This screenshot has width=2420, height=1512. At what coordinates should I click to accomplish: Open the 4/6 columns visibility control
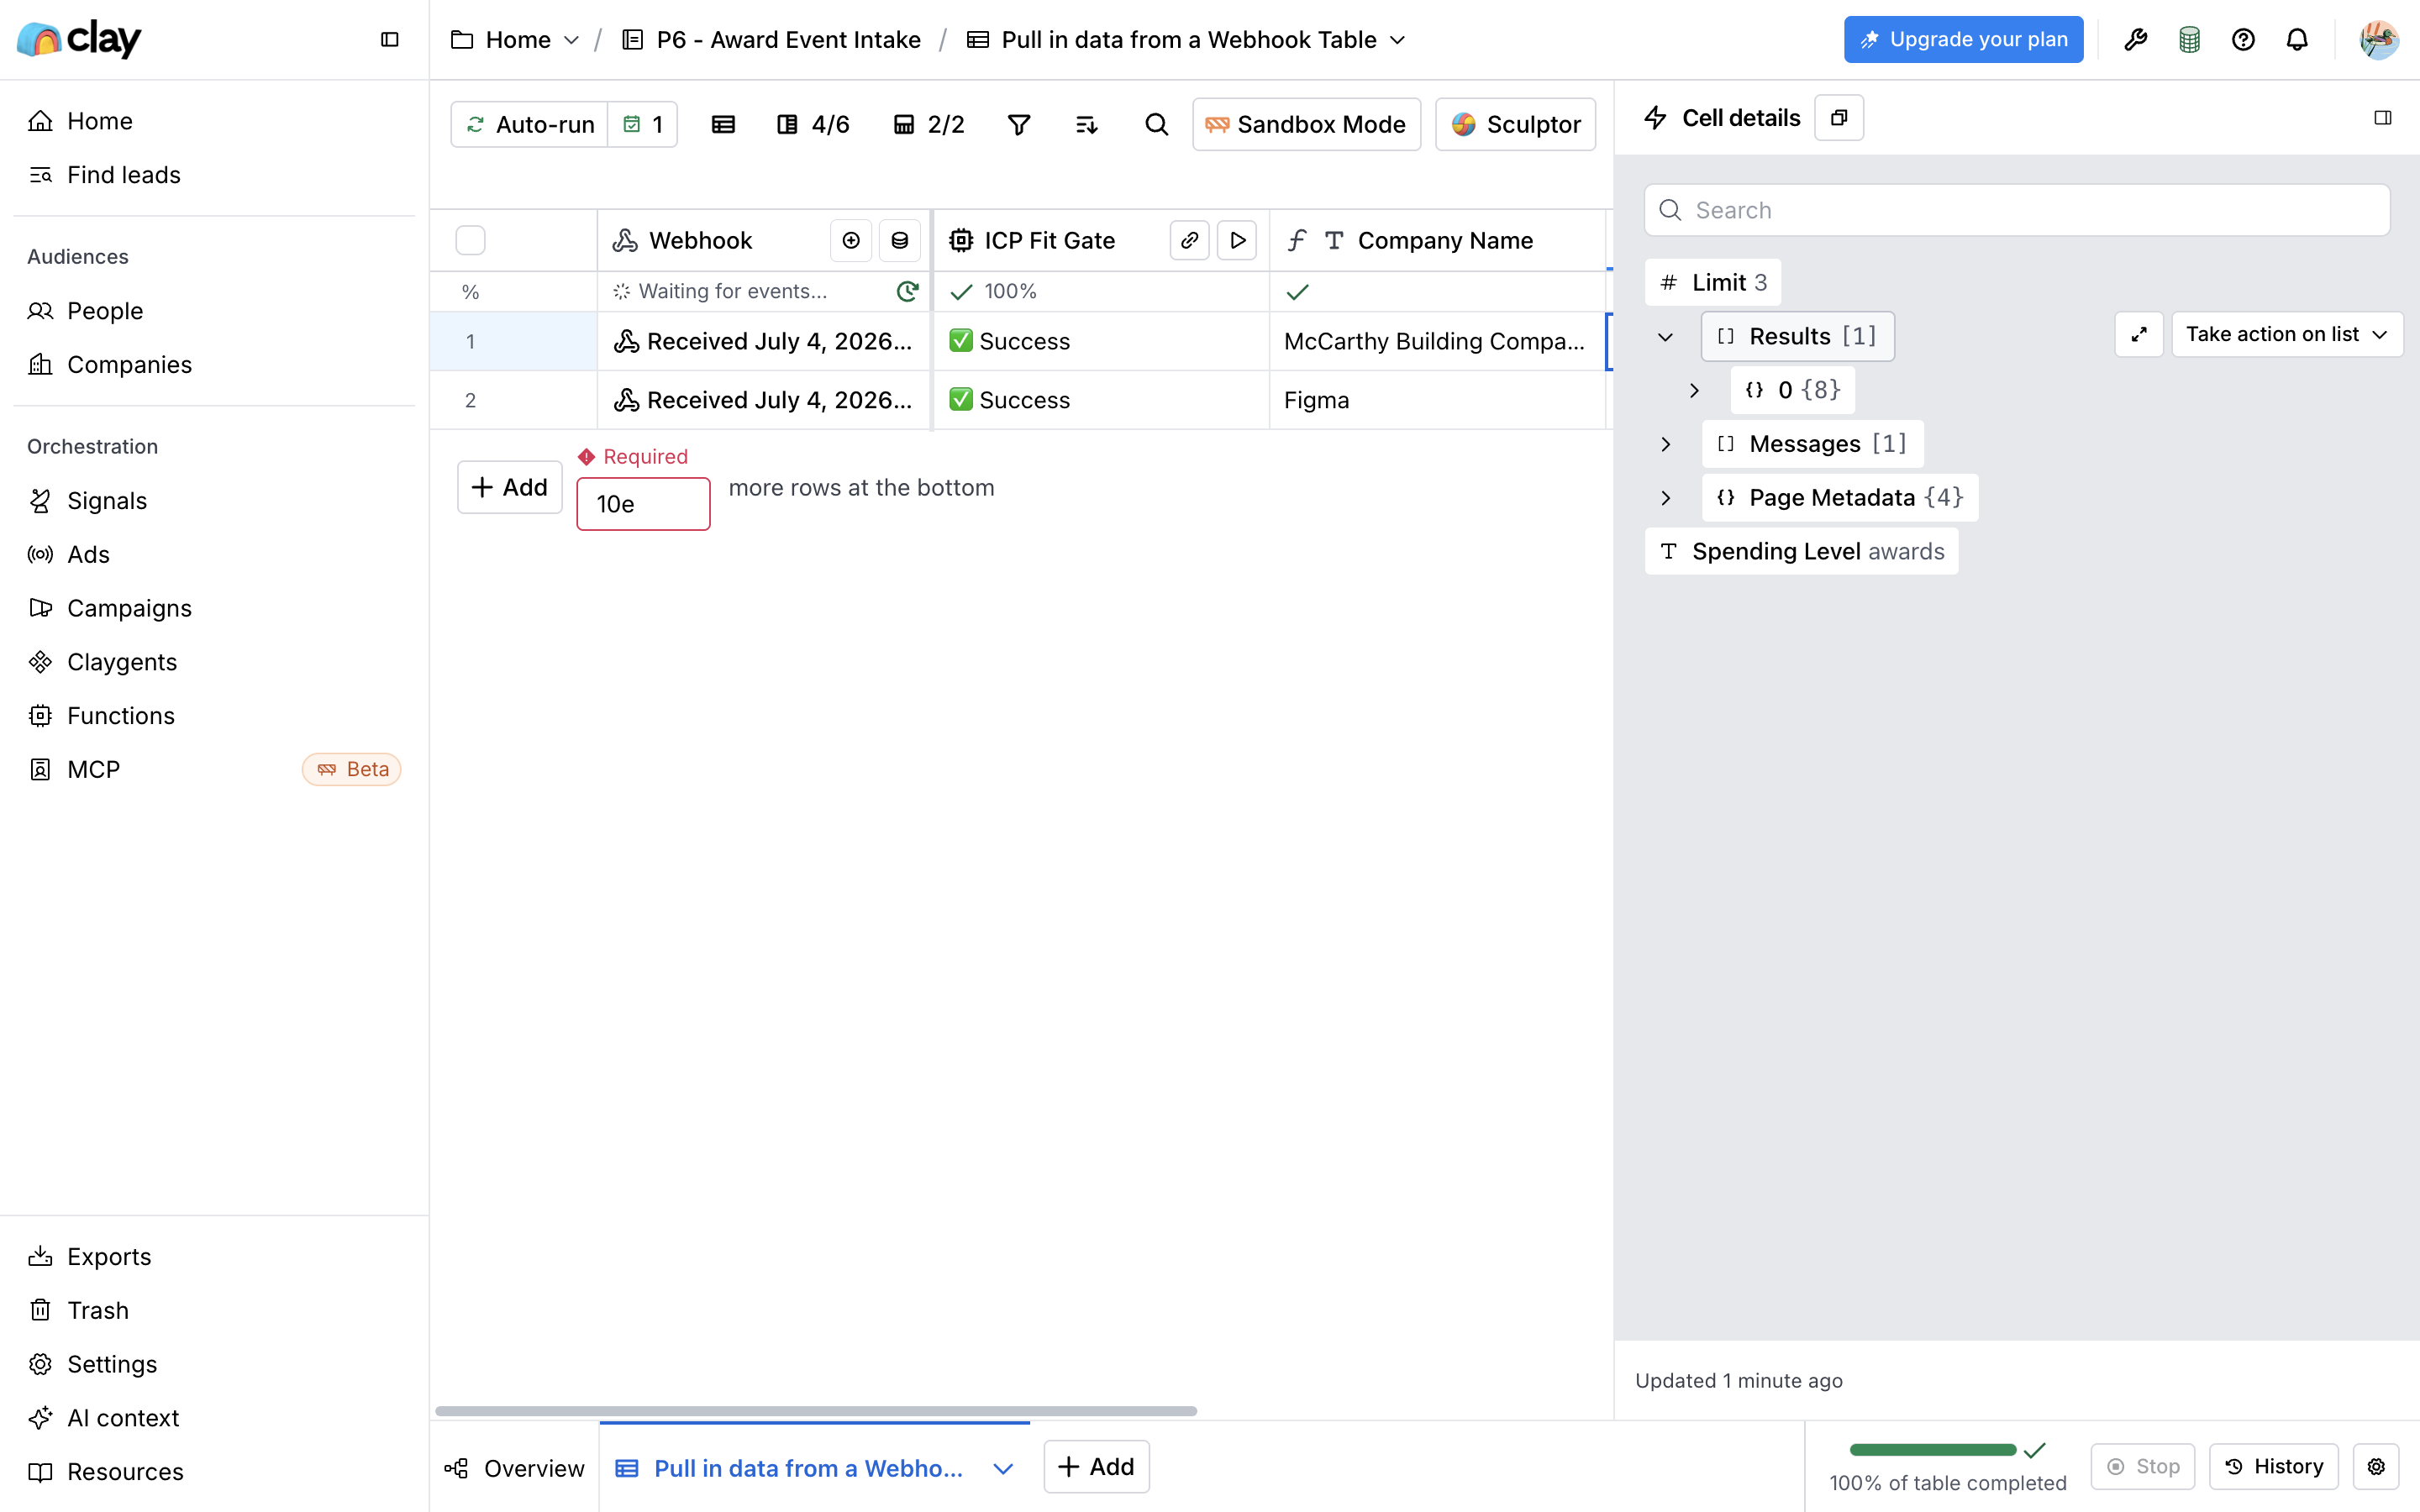pos(813,124)
